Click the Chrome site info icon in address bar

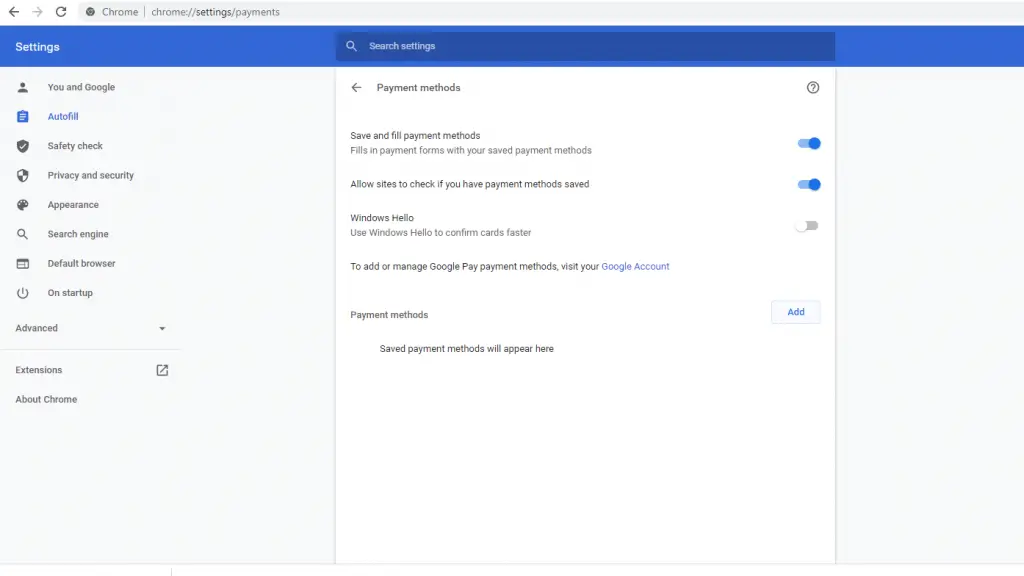pyautogui.click(x=90, y=12)
